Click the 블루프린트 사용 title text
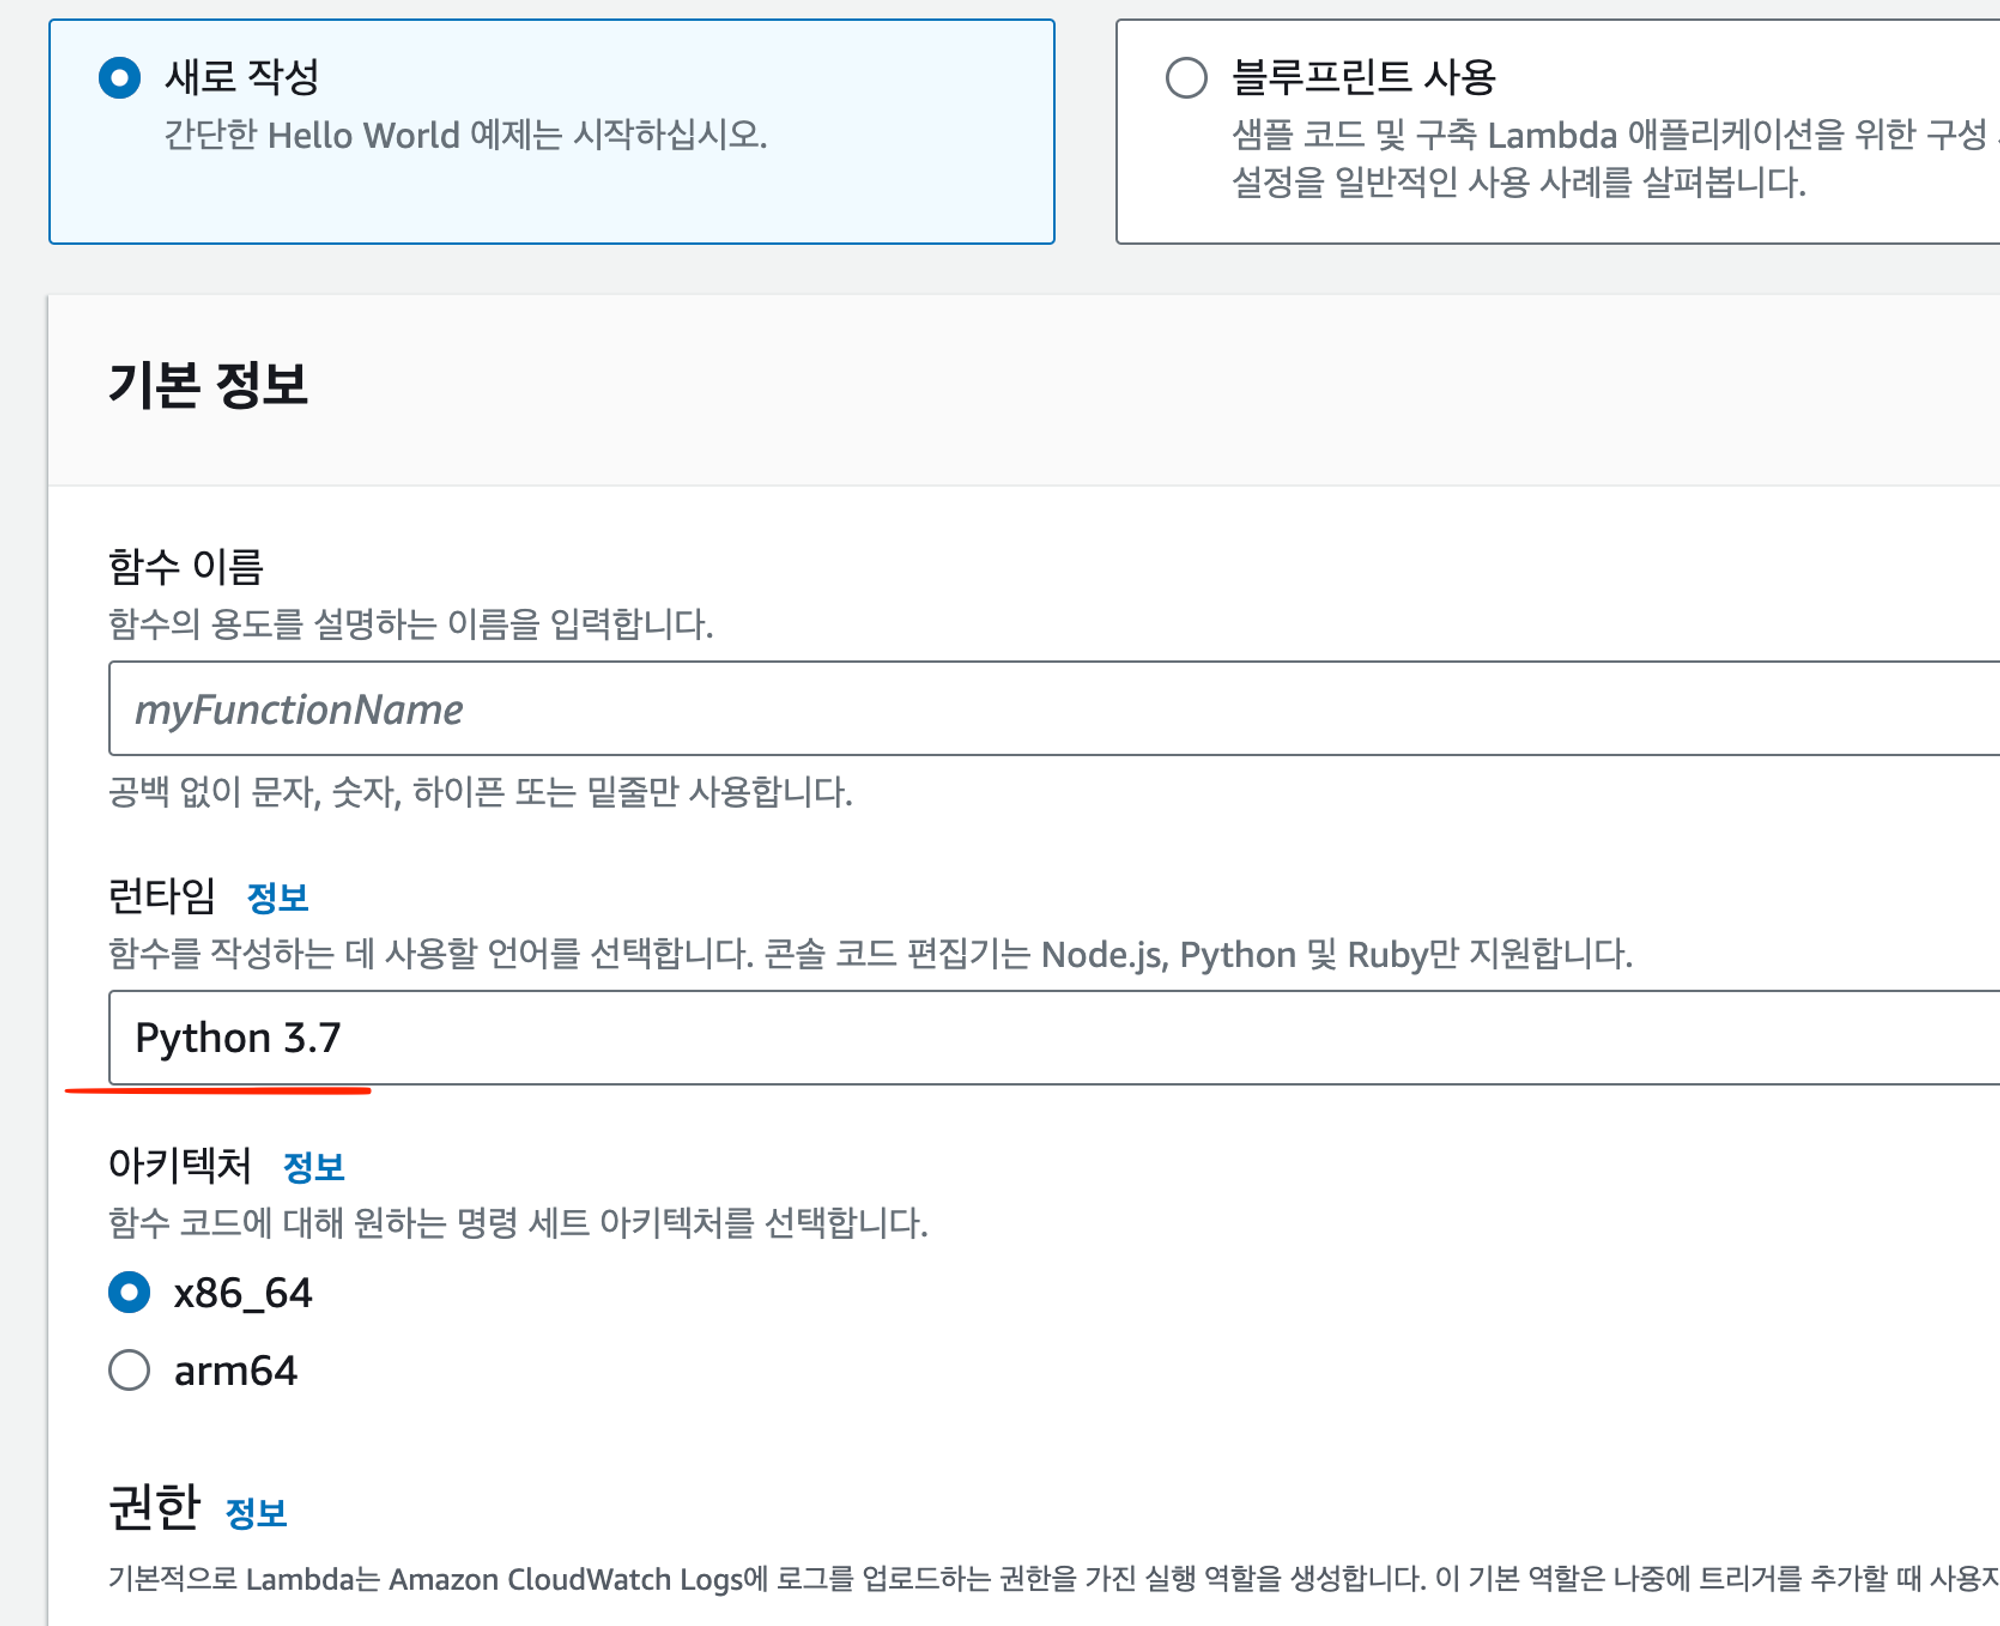Image resolution: width=2000 pixels, height=1626 pixels. coord(1363,78)
